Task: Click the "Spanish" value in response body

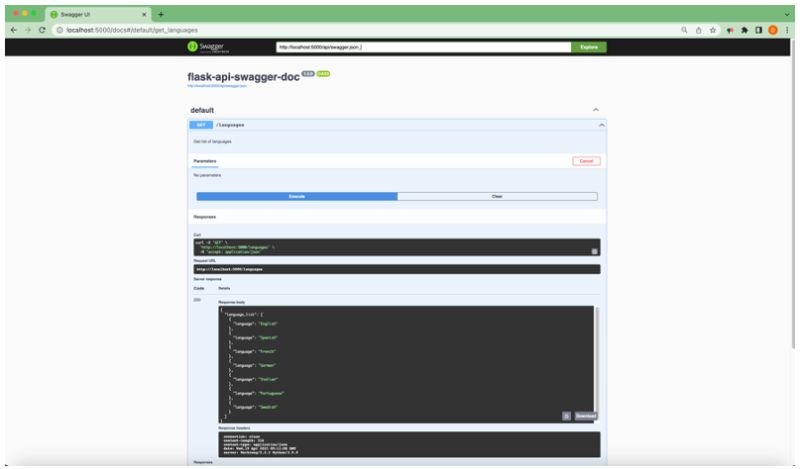Action: pyautogui.click(x=268, y=338)
